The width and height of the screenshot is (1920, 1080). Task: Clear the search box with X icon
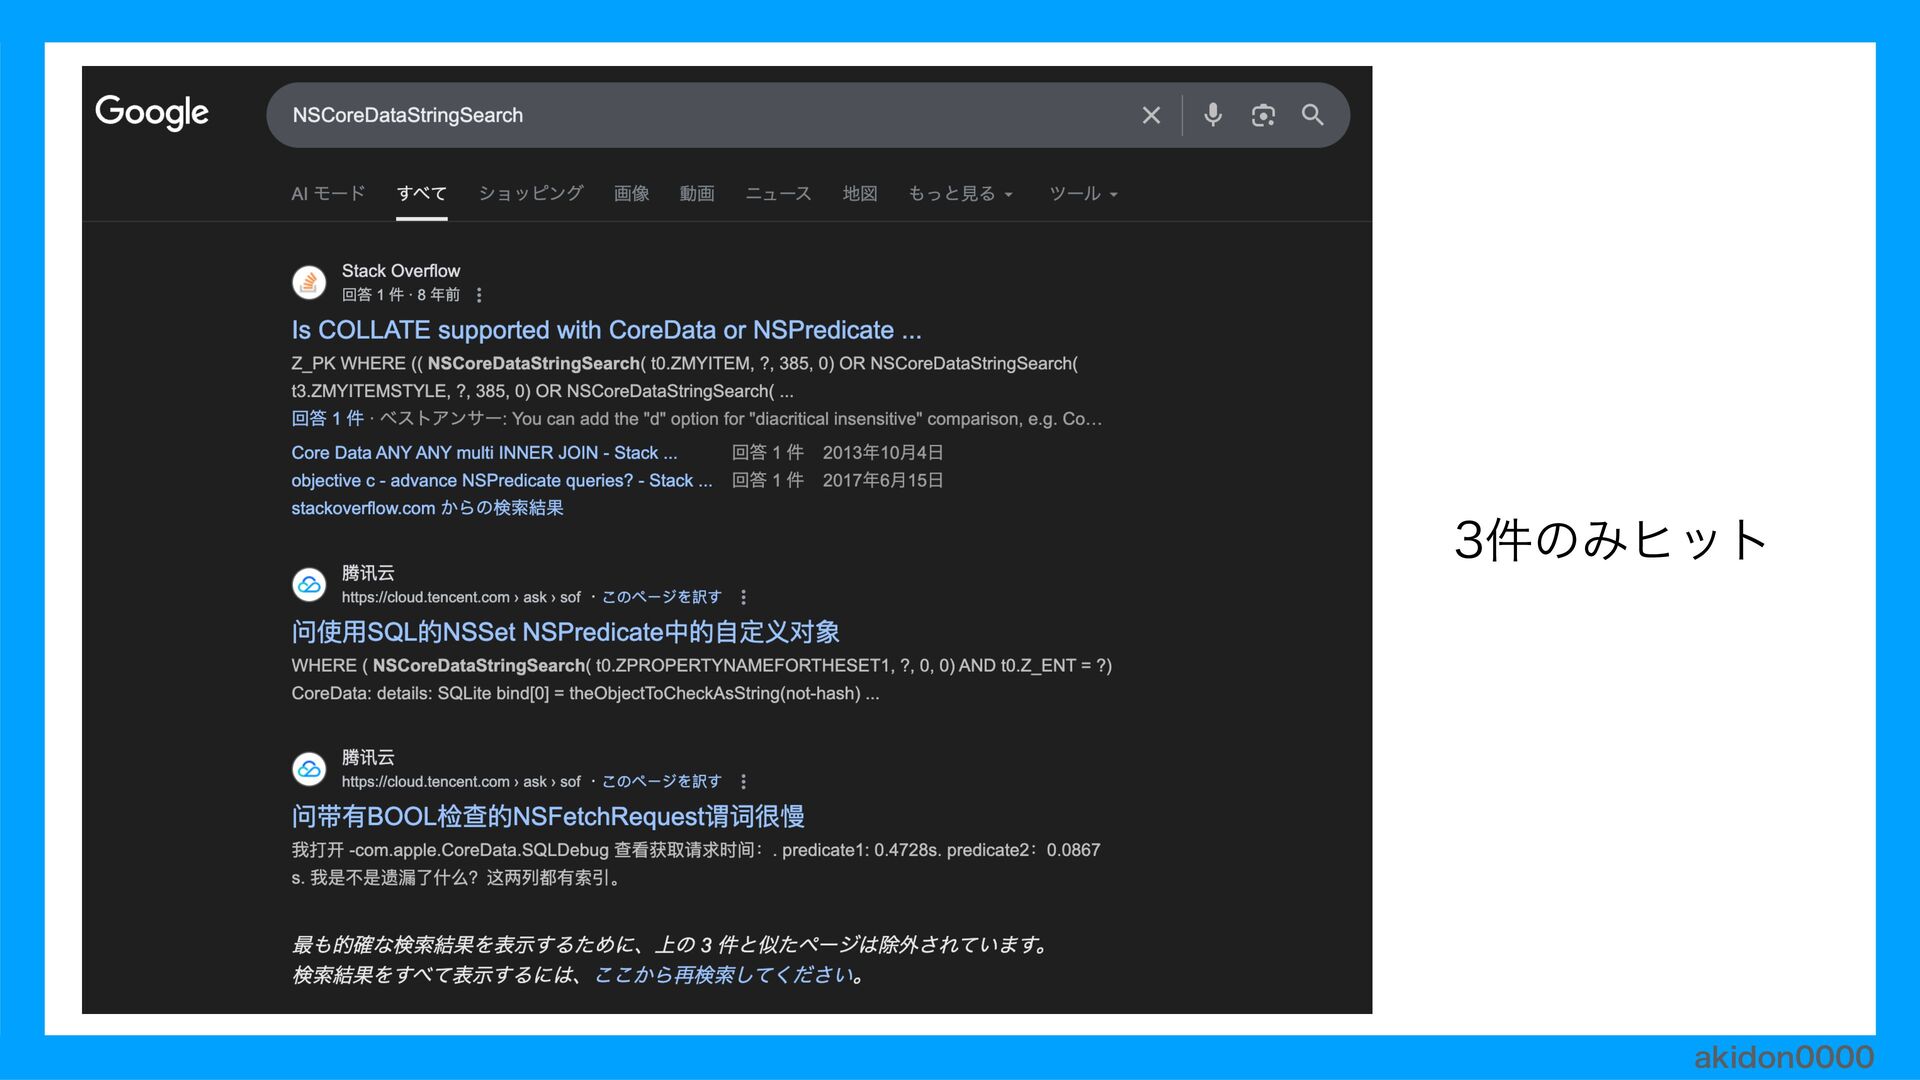tap(1151, 115)
